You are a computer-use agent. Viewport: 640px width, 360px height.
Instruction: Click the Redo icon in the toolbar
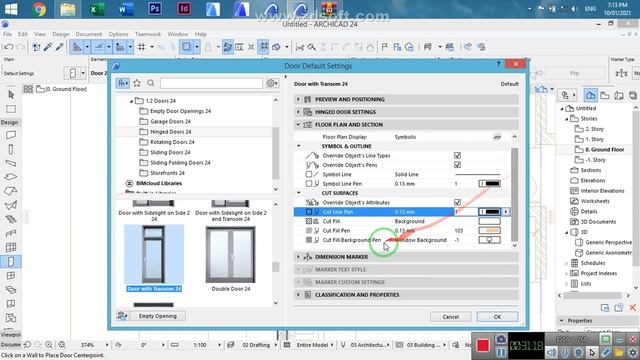click(x=20, y=47)
